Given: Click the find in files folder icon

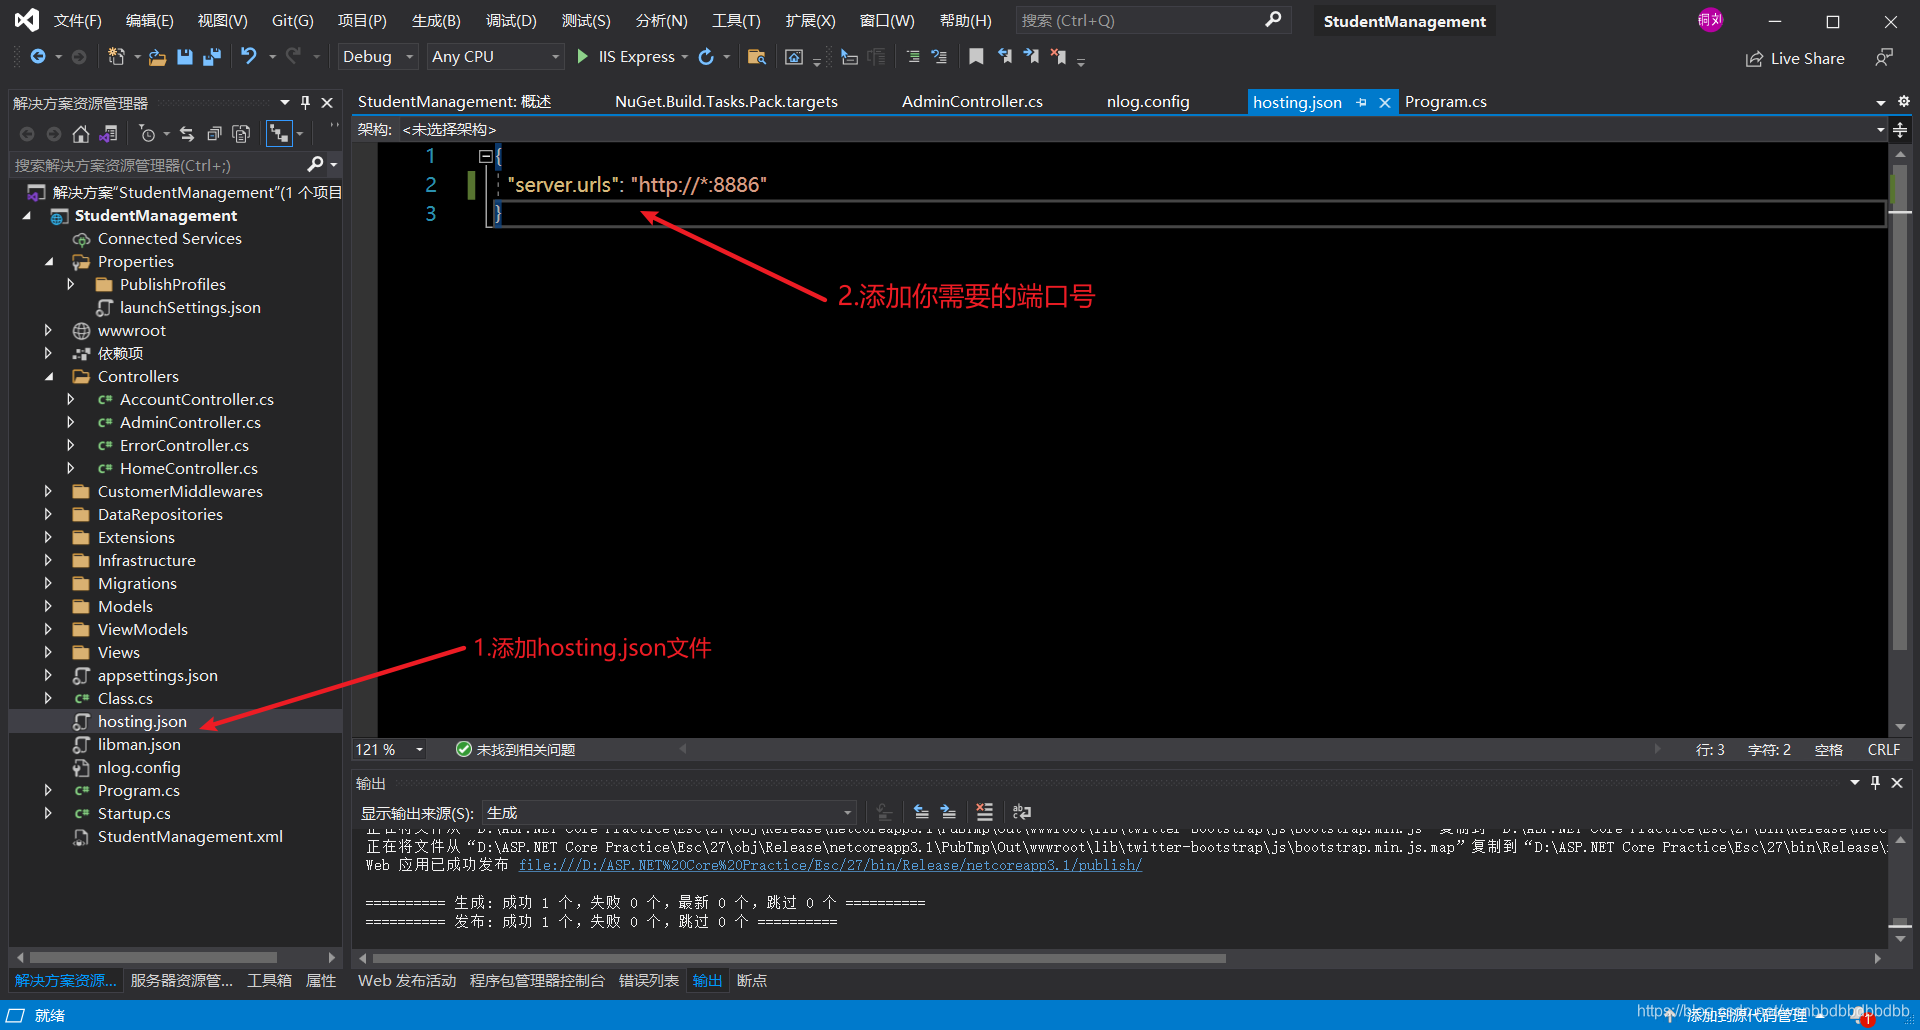Looking at the screenshot, I should (x=757, y=57).
